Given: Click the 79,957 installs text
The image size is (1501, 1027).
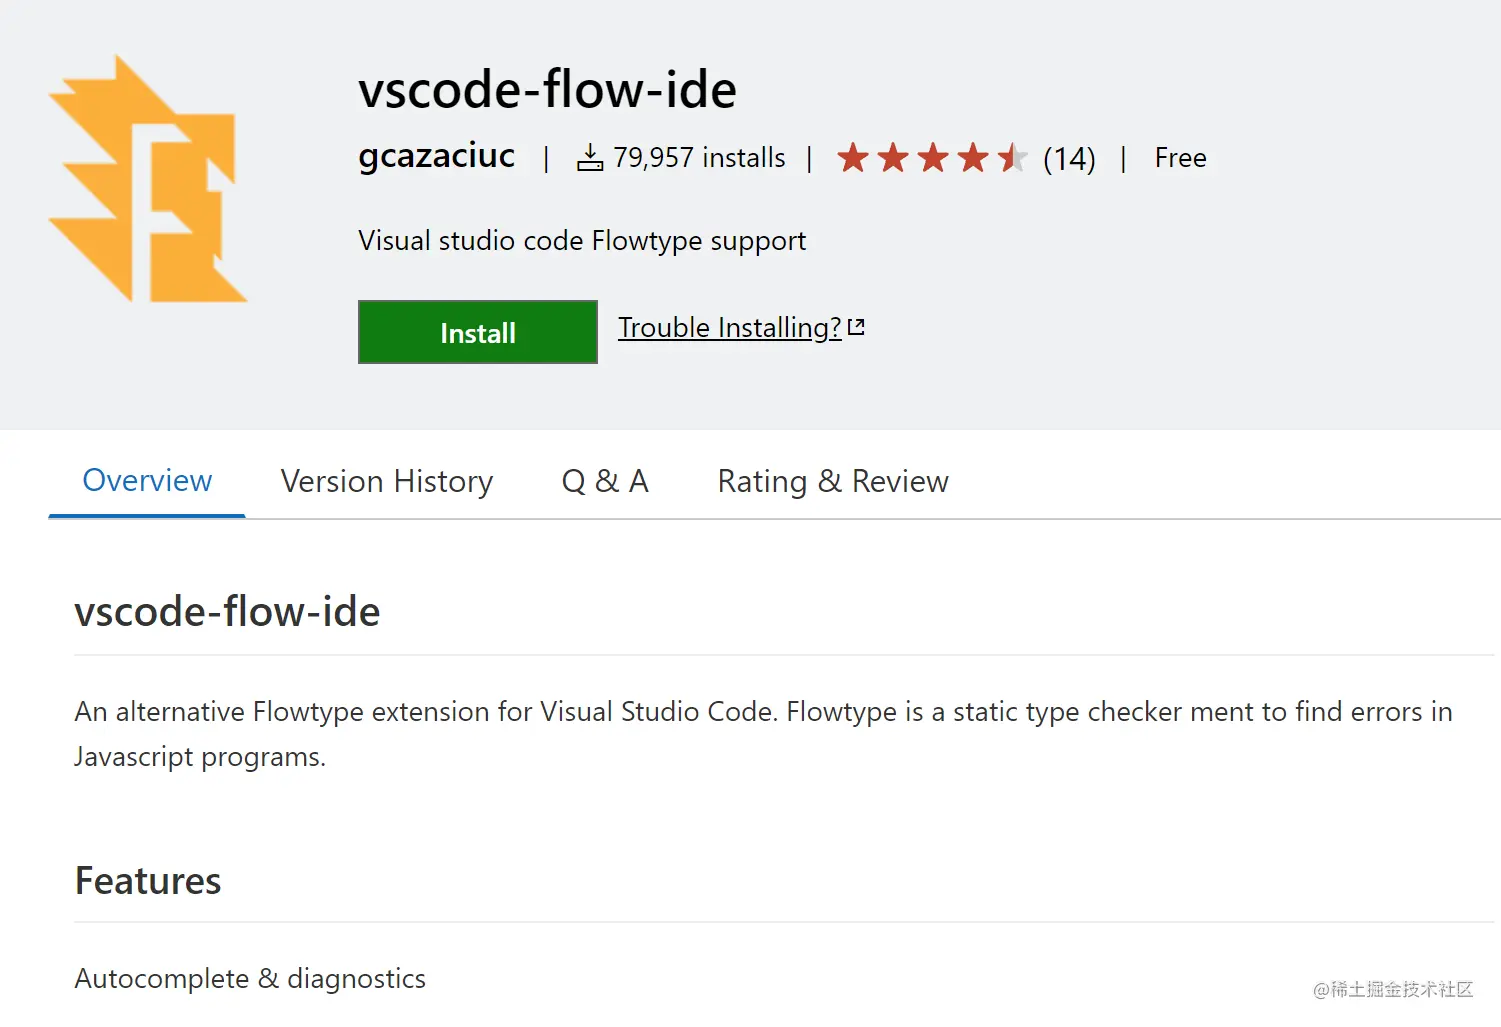Looking at the screenshot, I should (699, 158).
